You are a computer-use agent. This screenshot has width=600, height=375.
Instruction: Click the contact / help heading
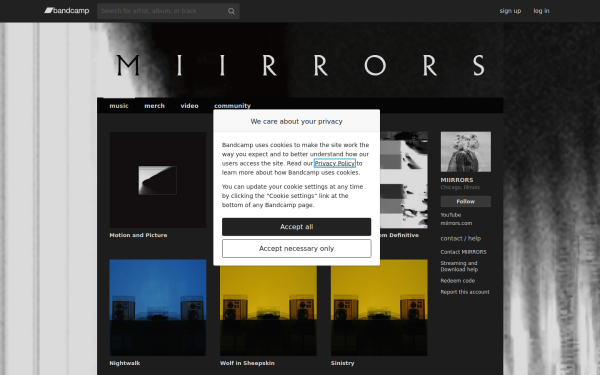(x=461, y=238)
